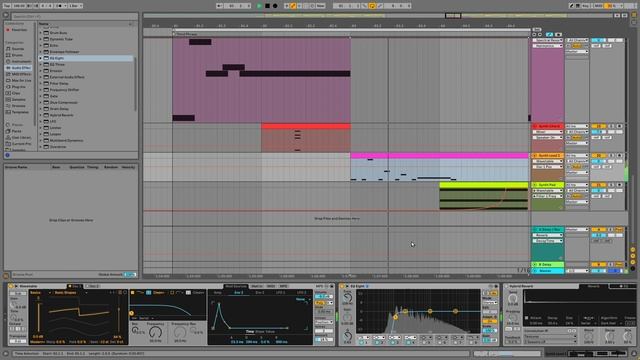Select Plug-Ins category in browser
The width and height of the screenshot is (640, 360).
click(x=18, y=87)
